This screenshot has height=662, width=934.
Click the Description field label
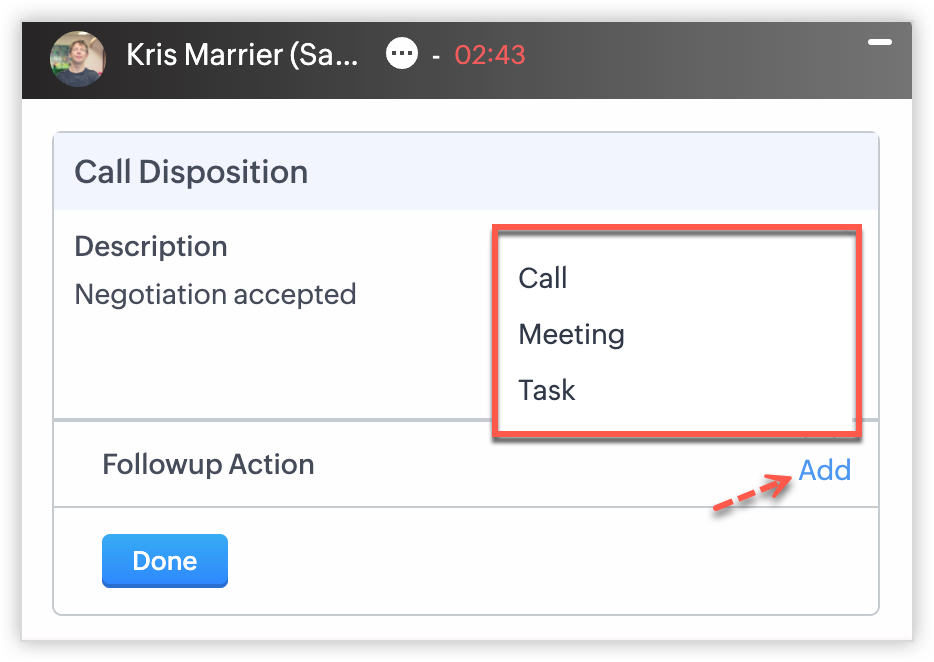pyautogui.click(x=151, y=246)
